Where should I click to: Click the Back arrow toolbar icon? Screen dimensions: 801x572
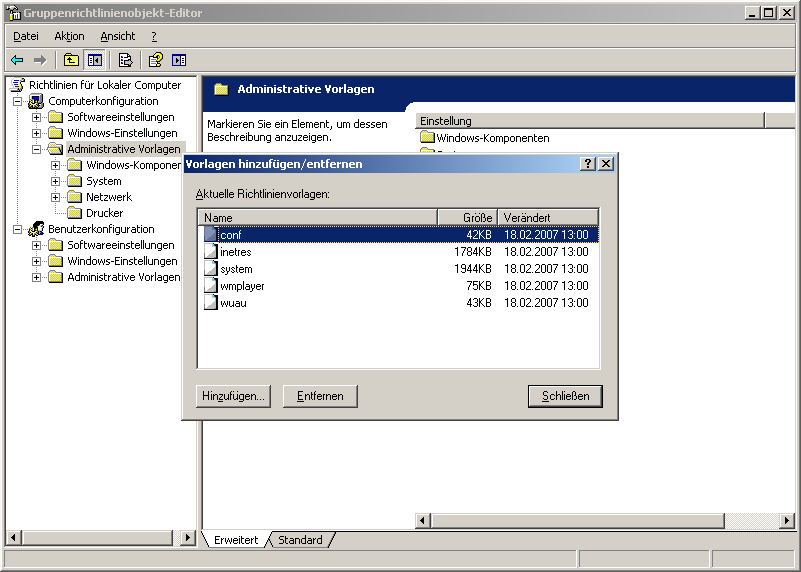click(17, 60)
